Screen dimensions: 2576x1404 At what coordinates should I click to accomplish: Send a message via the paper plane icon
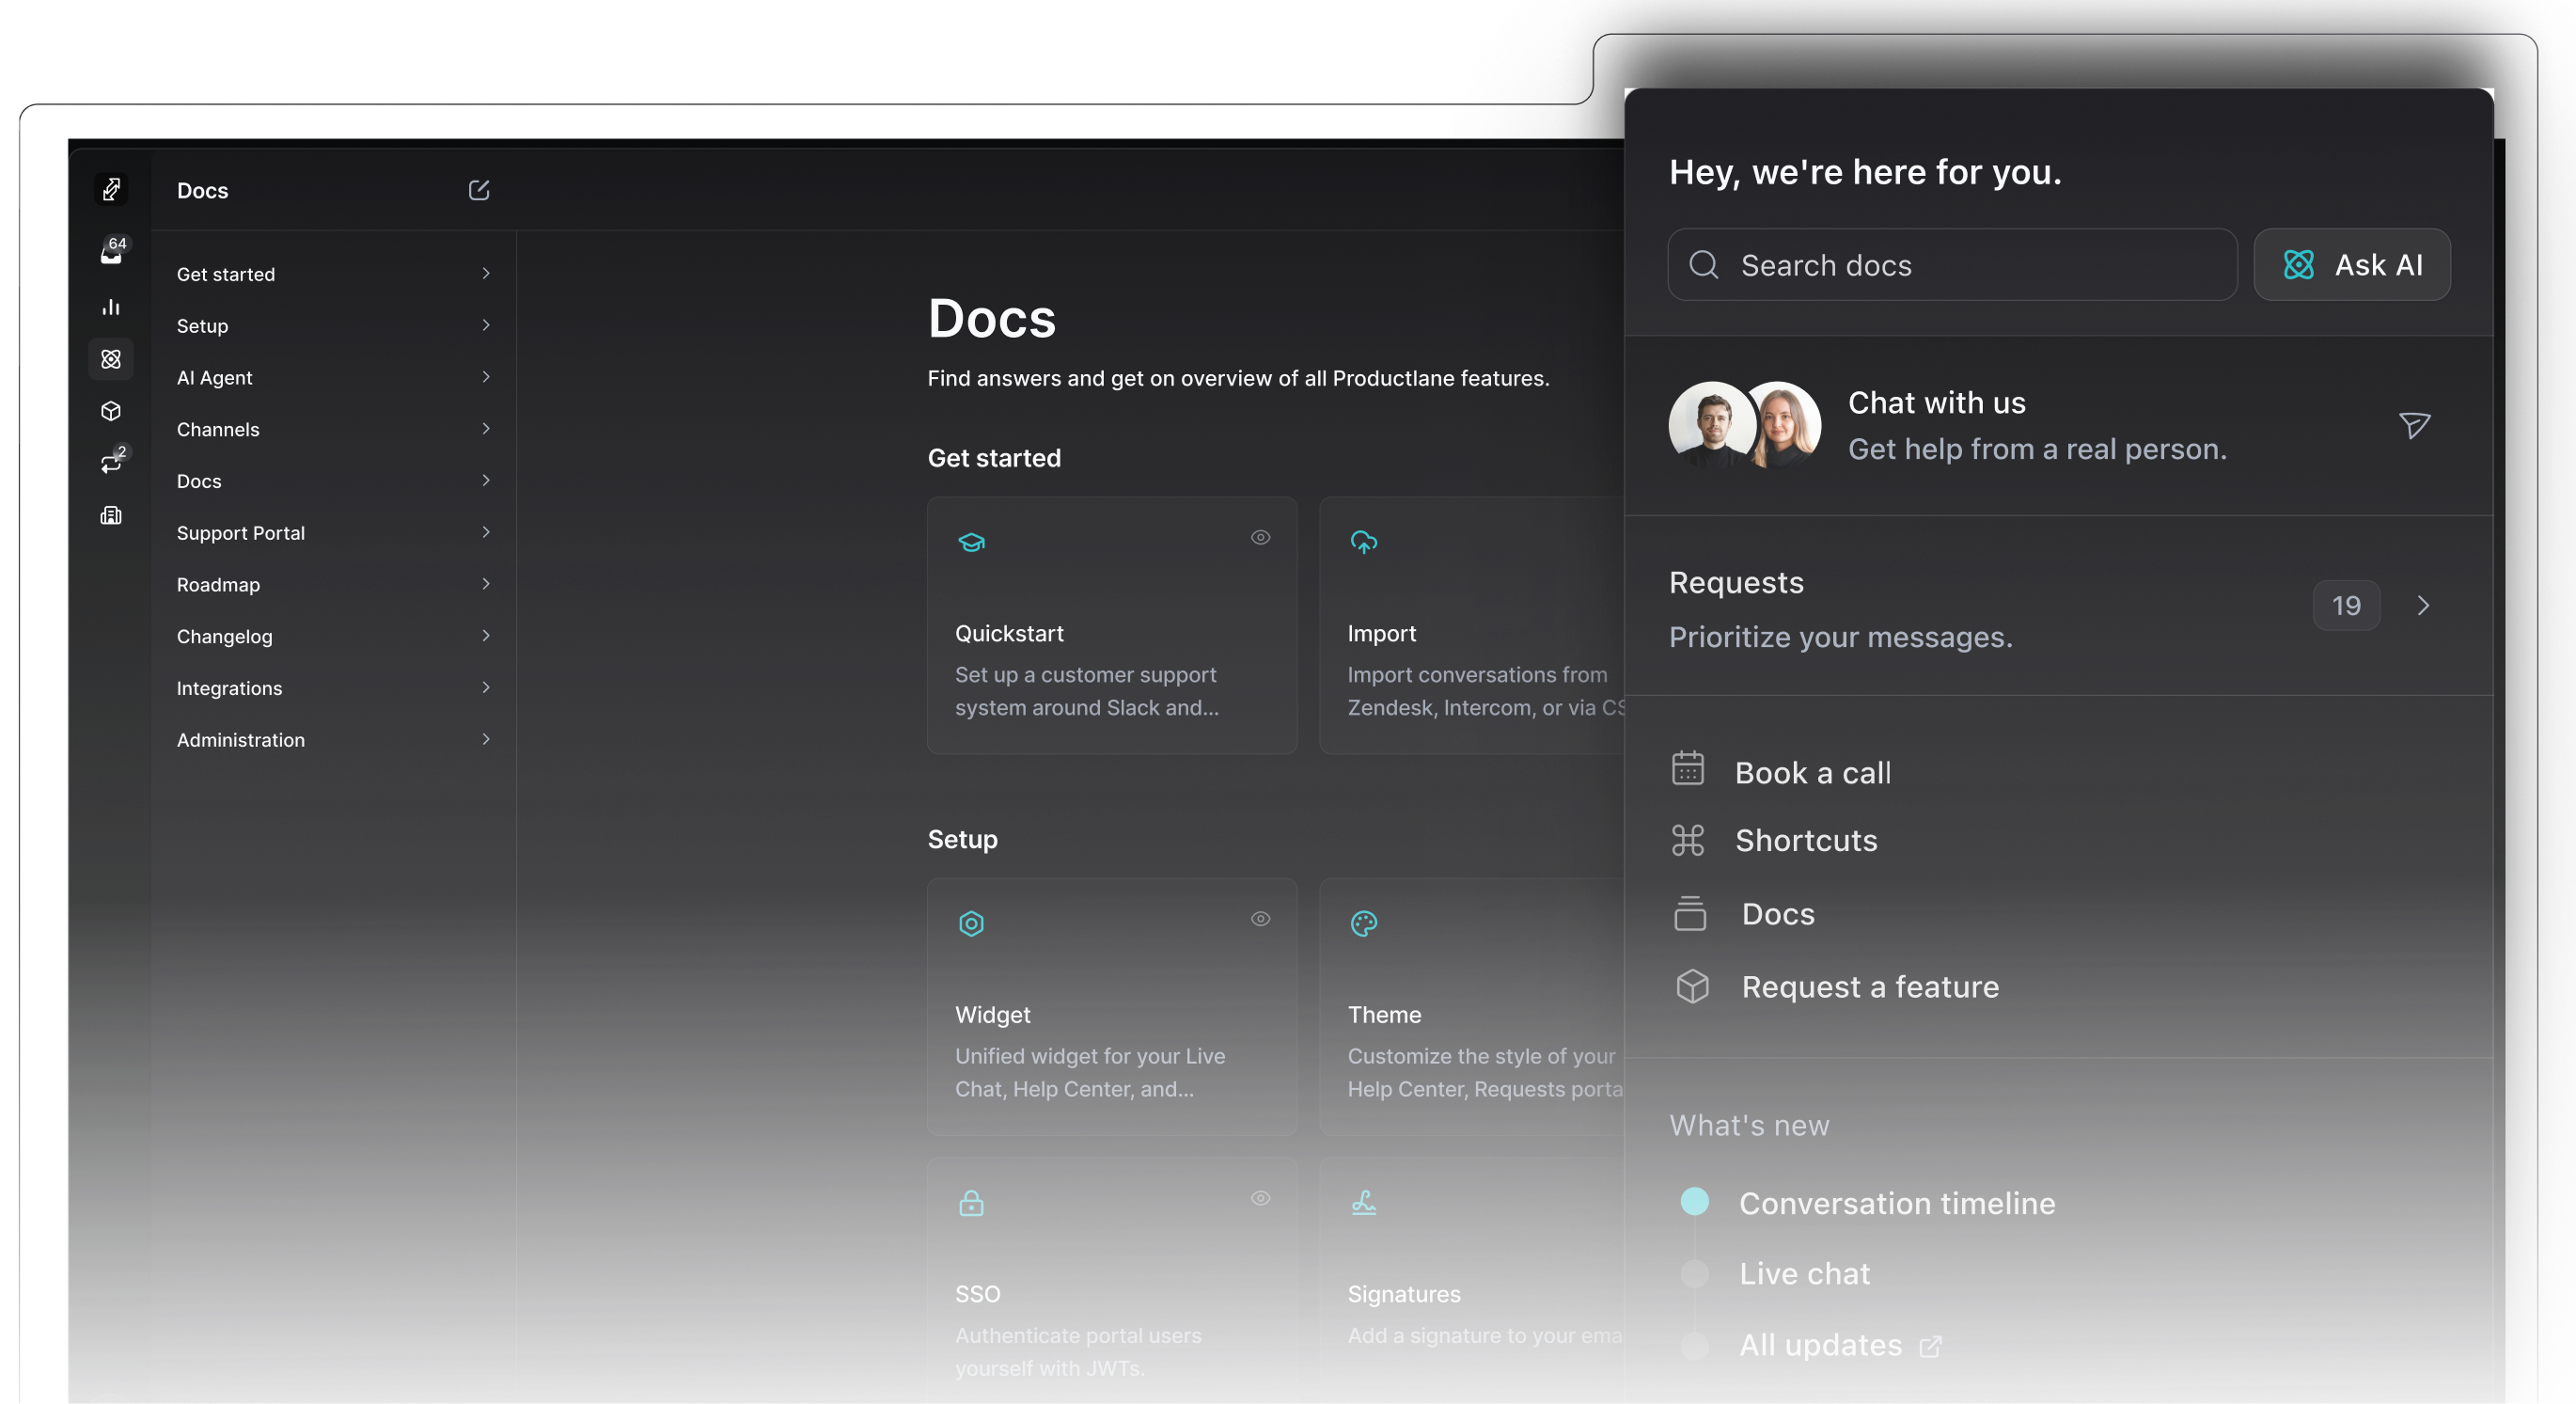click(x=2415, y=425)
